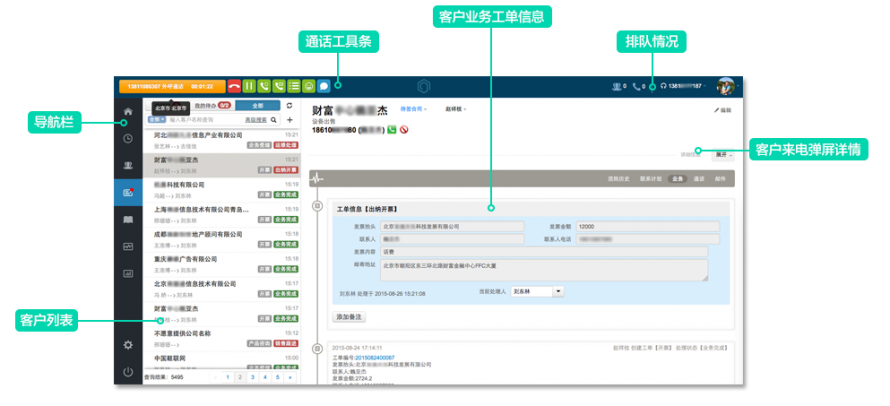Screen dimensions: 890x406
Task: Click the 添加备注 button
Action: pos(349,317)
